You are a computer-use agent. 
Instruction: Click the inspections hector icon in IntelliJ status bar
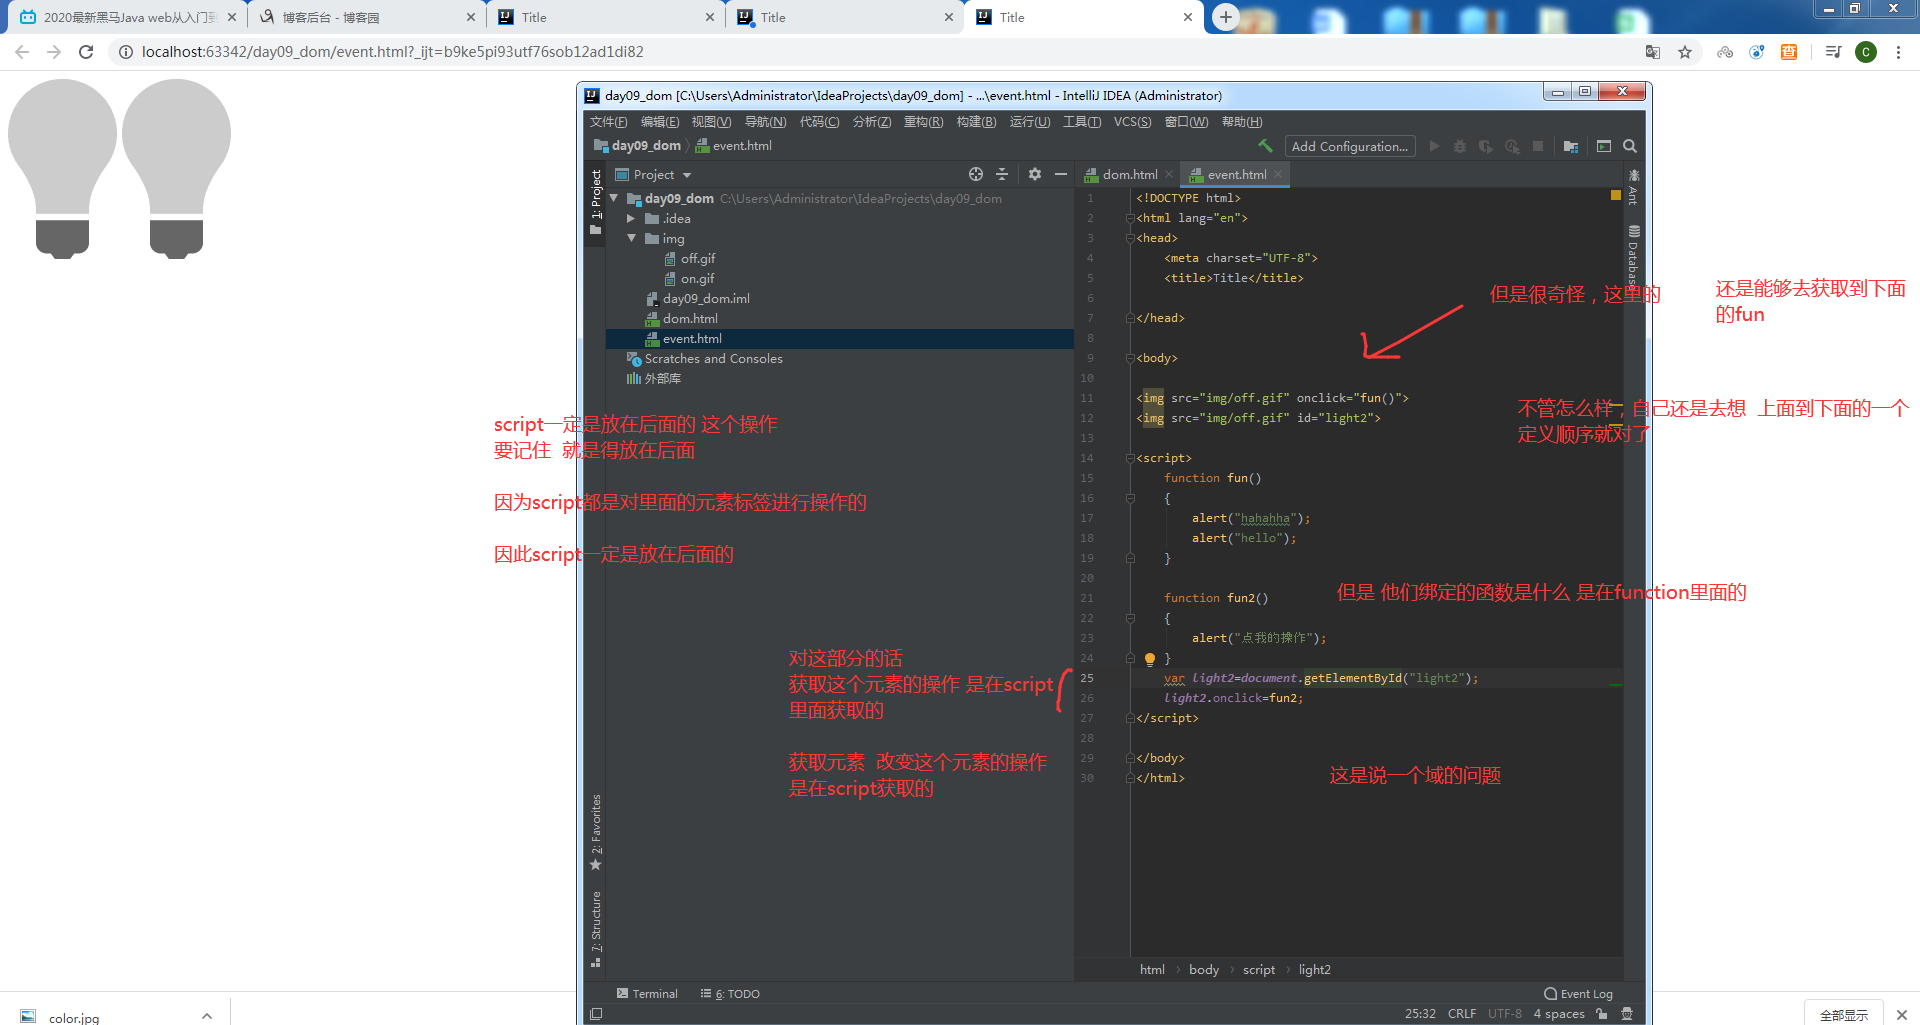1627,1014
